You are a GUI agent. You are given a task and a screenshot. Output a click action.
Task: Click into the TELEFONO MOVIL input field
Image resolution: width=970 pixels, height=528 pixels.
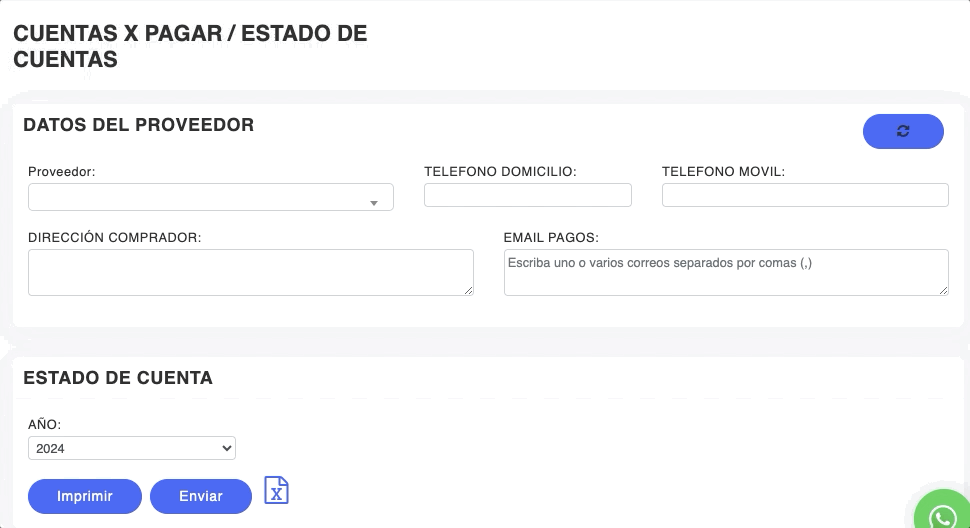pyautogui.click(x=805, y=195)
